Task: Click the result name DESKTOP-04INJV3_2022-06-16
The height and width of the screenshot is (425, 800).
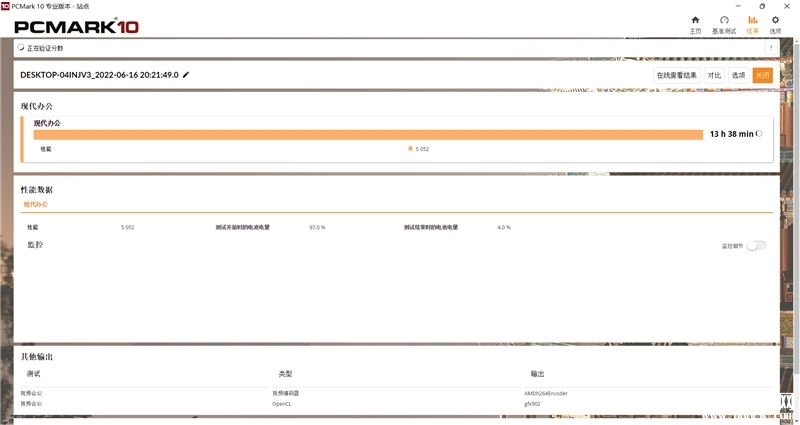Action: [x=99, y=75]
